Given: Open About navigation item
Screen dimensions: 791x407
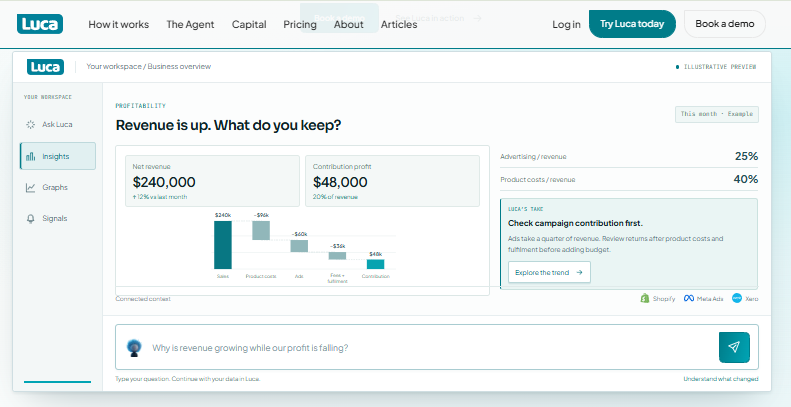Looking at the screenshot, I should pyautogui.click(x=349, y=24).
